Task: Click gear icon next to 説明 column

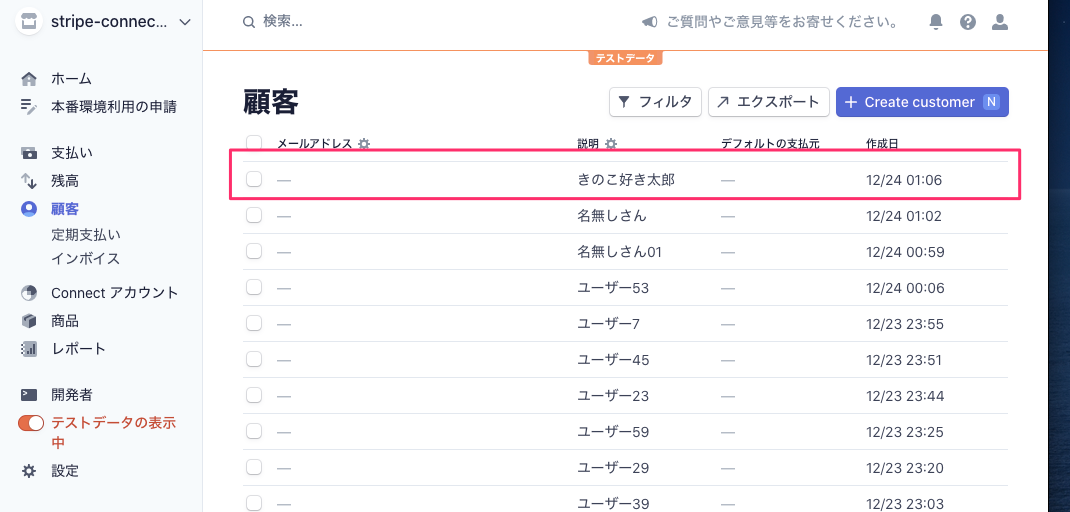Action: (611, 143)
